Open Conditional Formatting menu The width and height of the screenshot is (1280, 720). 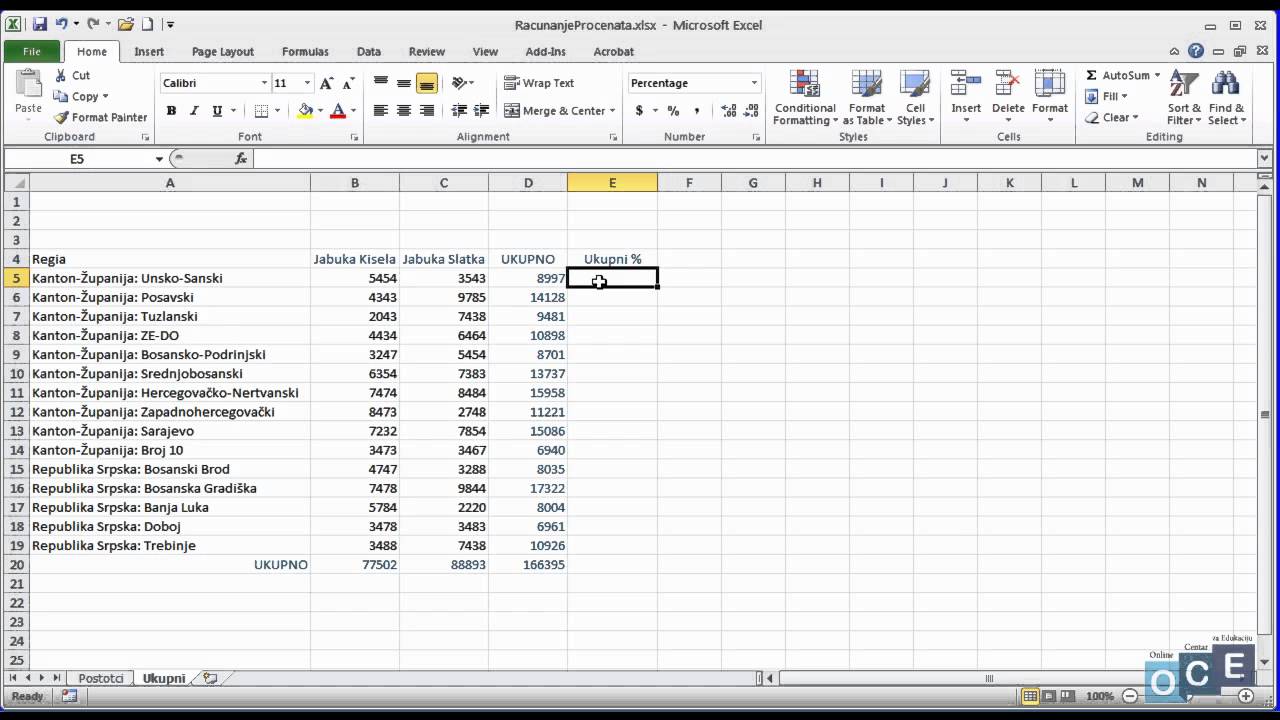click(x=805, y=98)
